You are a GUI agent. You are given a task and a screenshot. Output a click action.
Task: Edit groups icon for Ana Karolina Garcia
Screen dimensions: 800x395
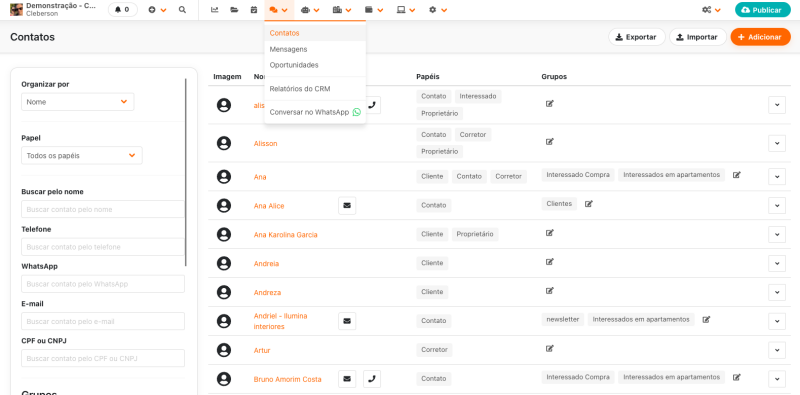(x=549, y=233)
